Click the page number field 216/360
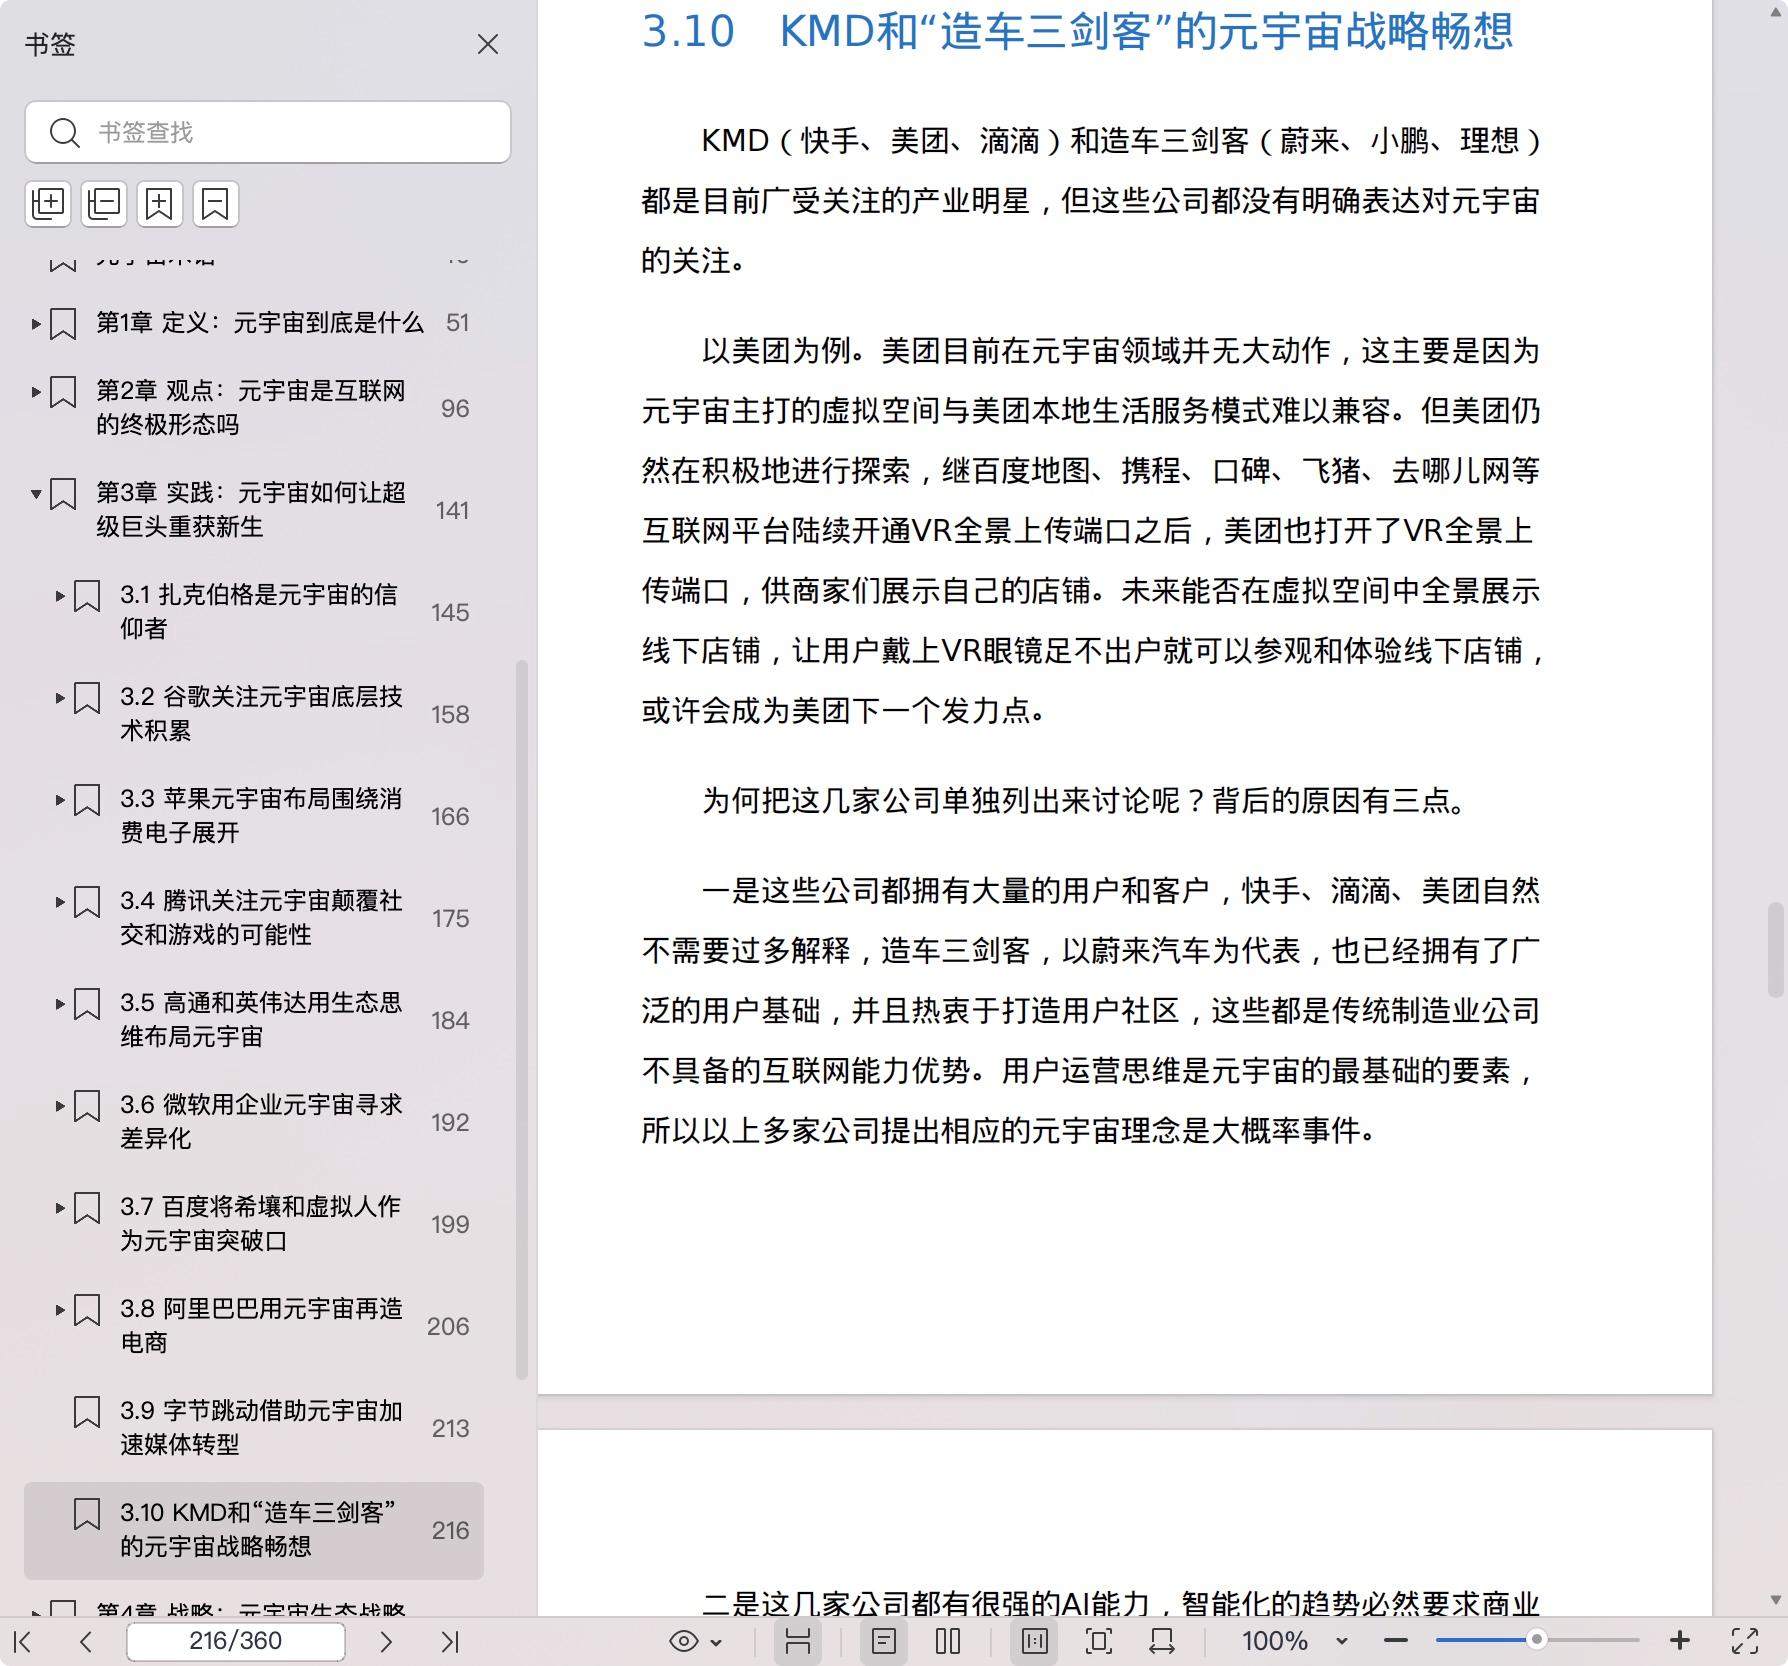Viewport: 1788px width, 1666px height. click(x=236, y=1640)
